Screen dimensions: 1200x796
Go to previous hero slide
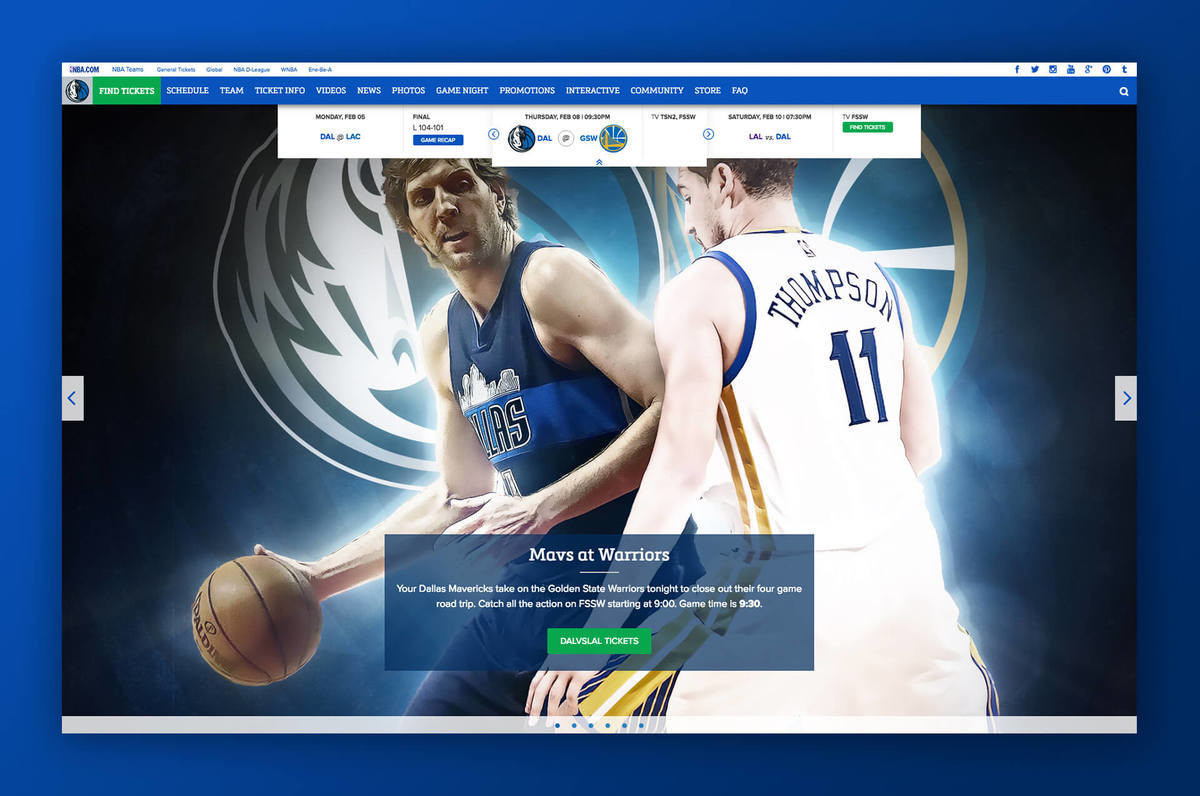(x=72, y=398)
